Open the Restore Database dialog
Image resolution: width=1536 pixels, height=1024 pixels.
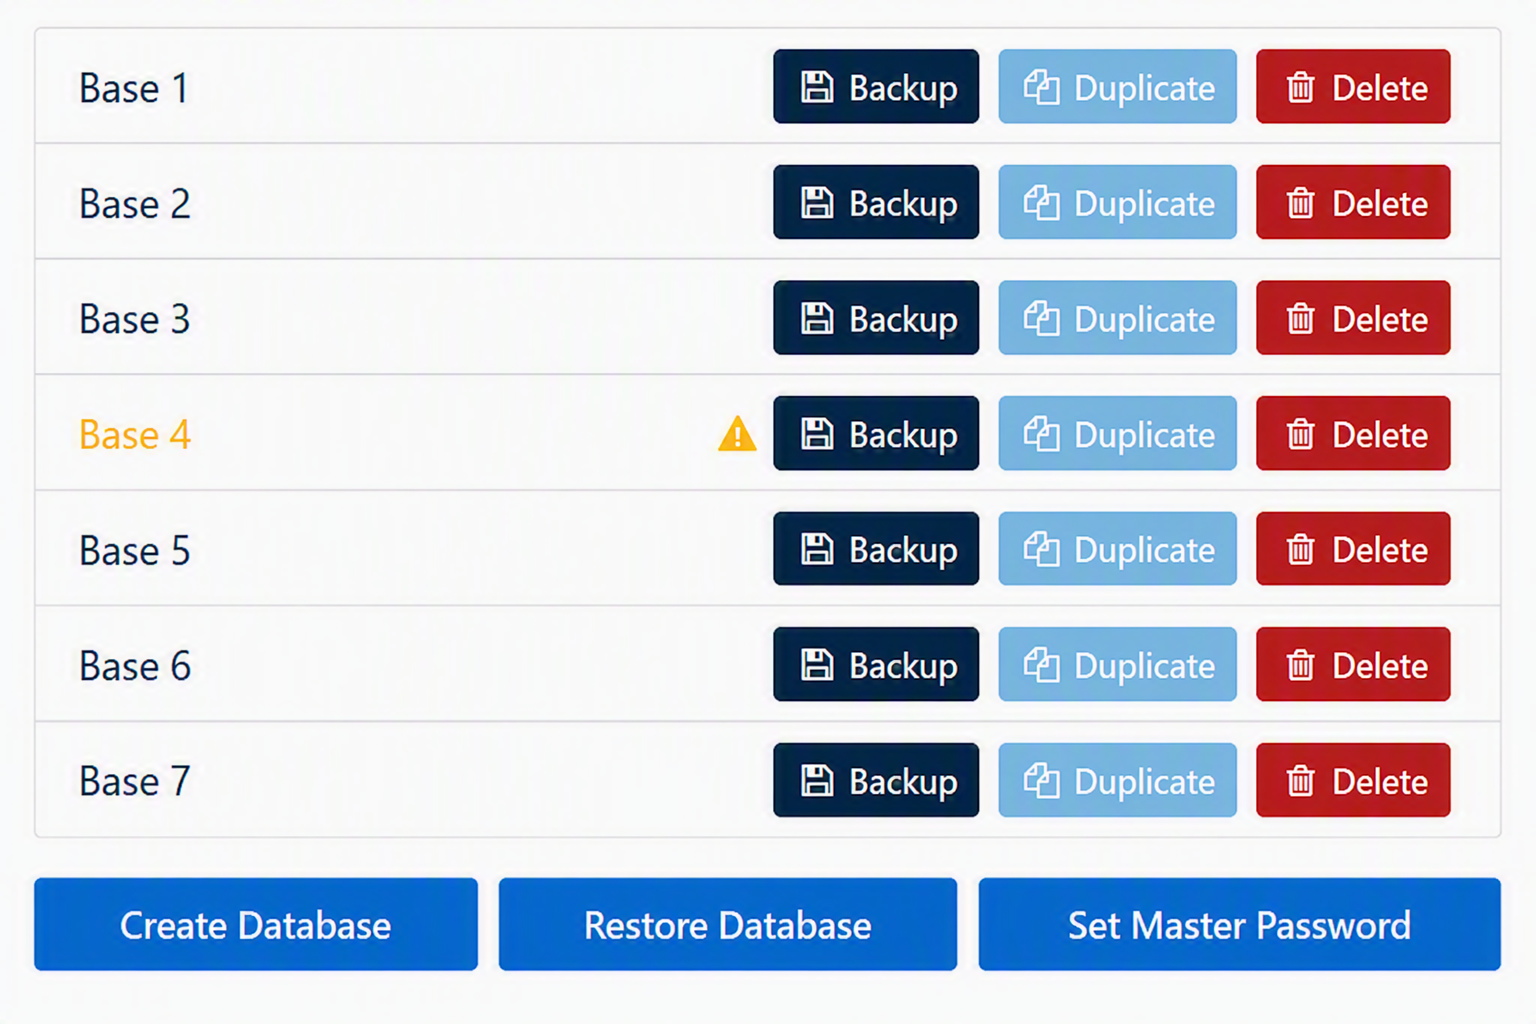728,925
